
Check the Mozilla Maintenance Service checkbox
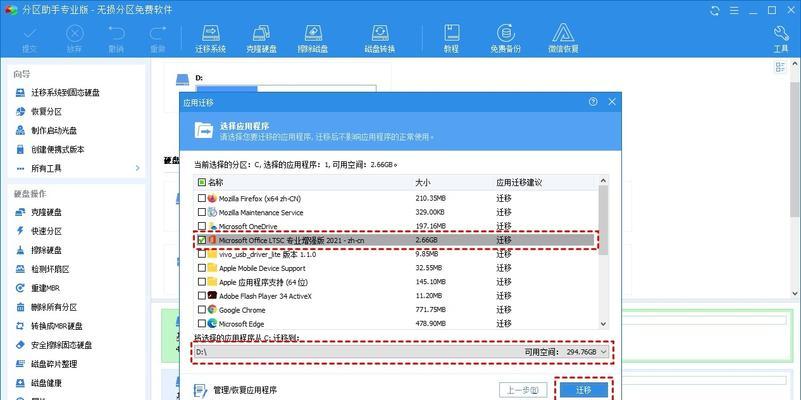click(202, 212)
